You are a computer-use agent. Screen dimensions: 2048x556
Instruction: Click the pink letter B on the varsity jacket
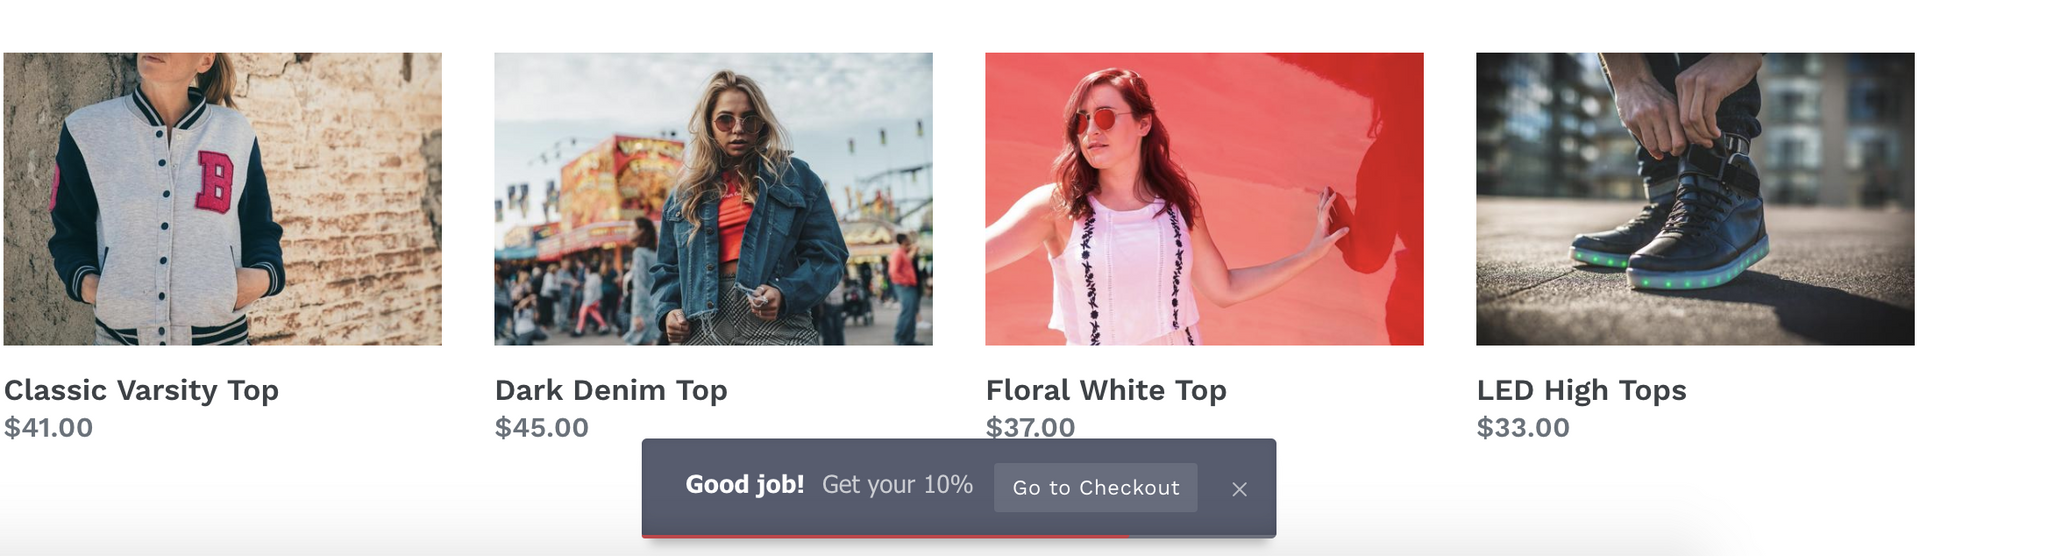pos(215,182)
